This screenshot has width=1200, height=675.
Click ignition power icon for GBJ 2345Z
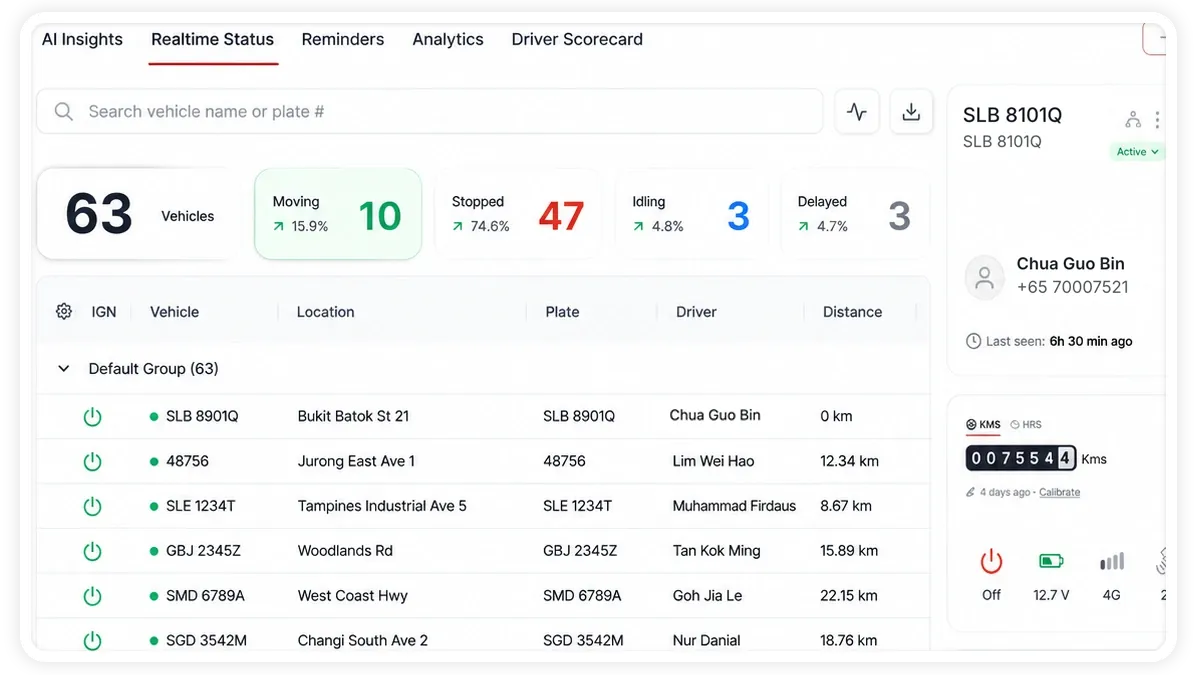coord(92,551)
